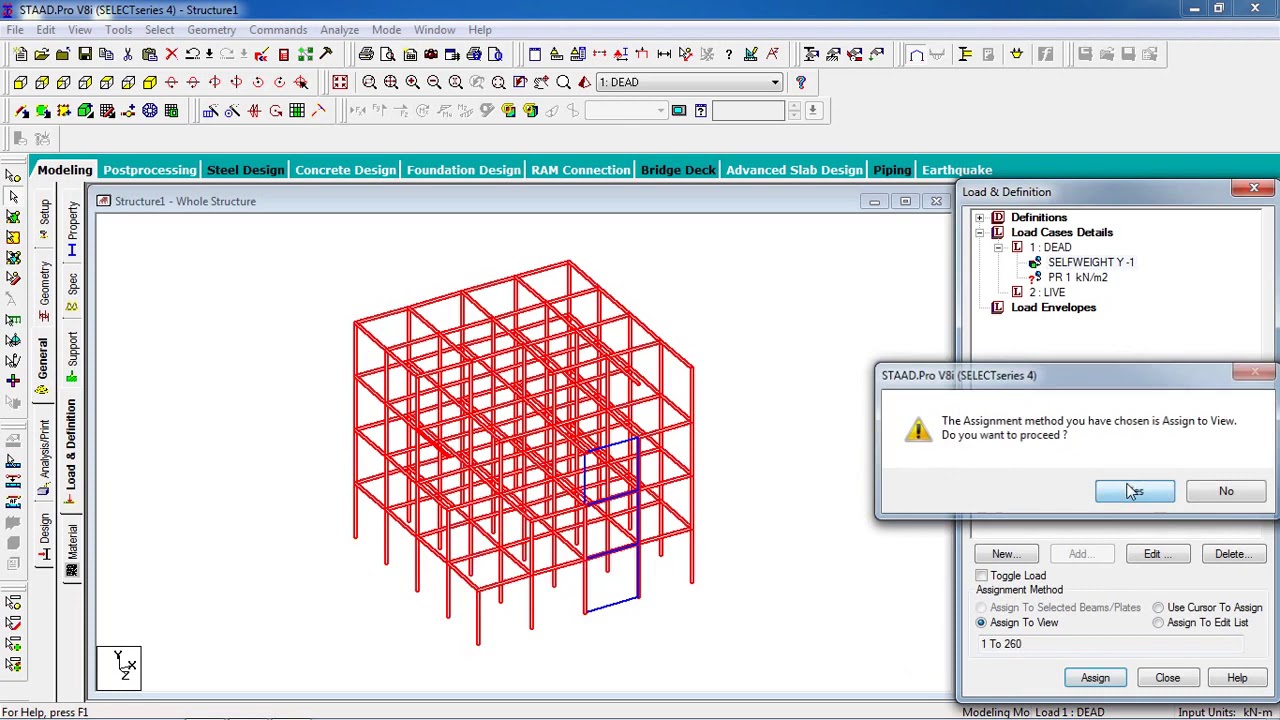Open the disabled combo box in results toolbar

click(x=626, y=110)
